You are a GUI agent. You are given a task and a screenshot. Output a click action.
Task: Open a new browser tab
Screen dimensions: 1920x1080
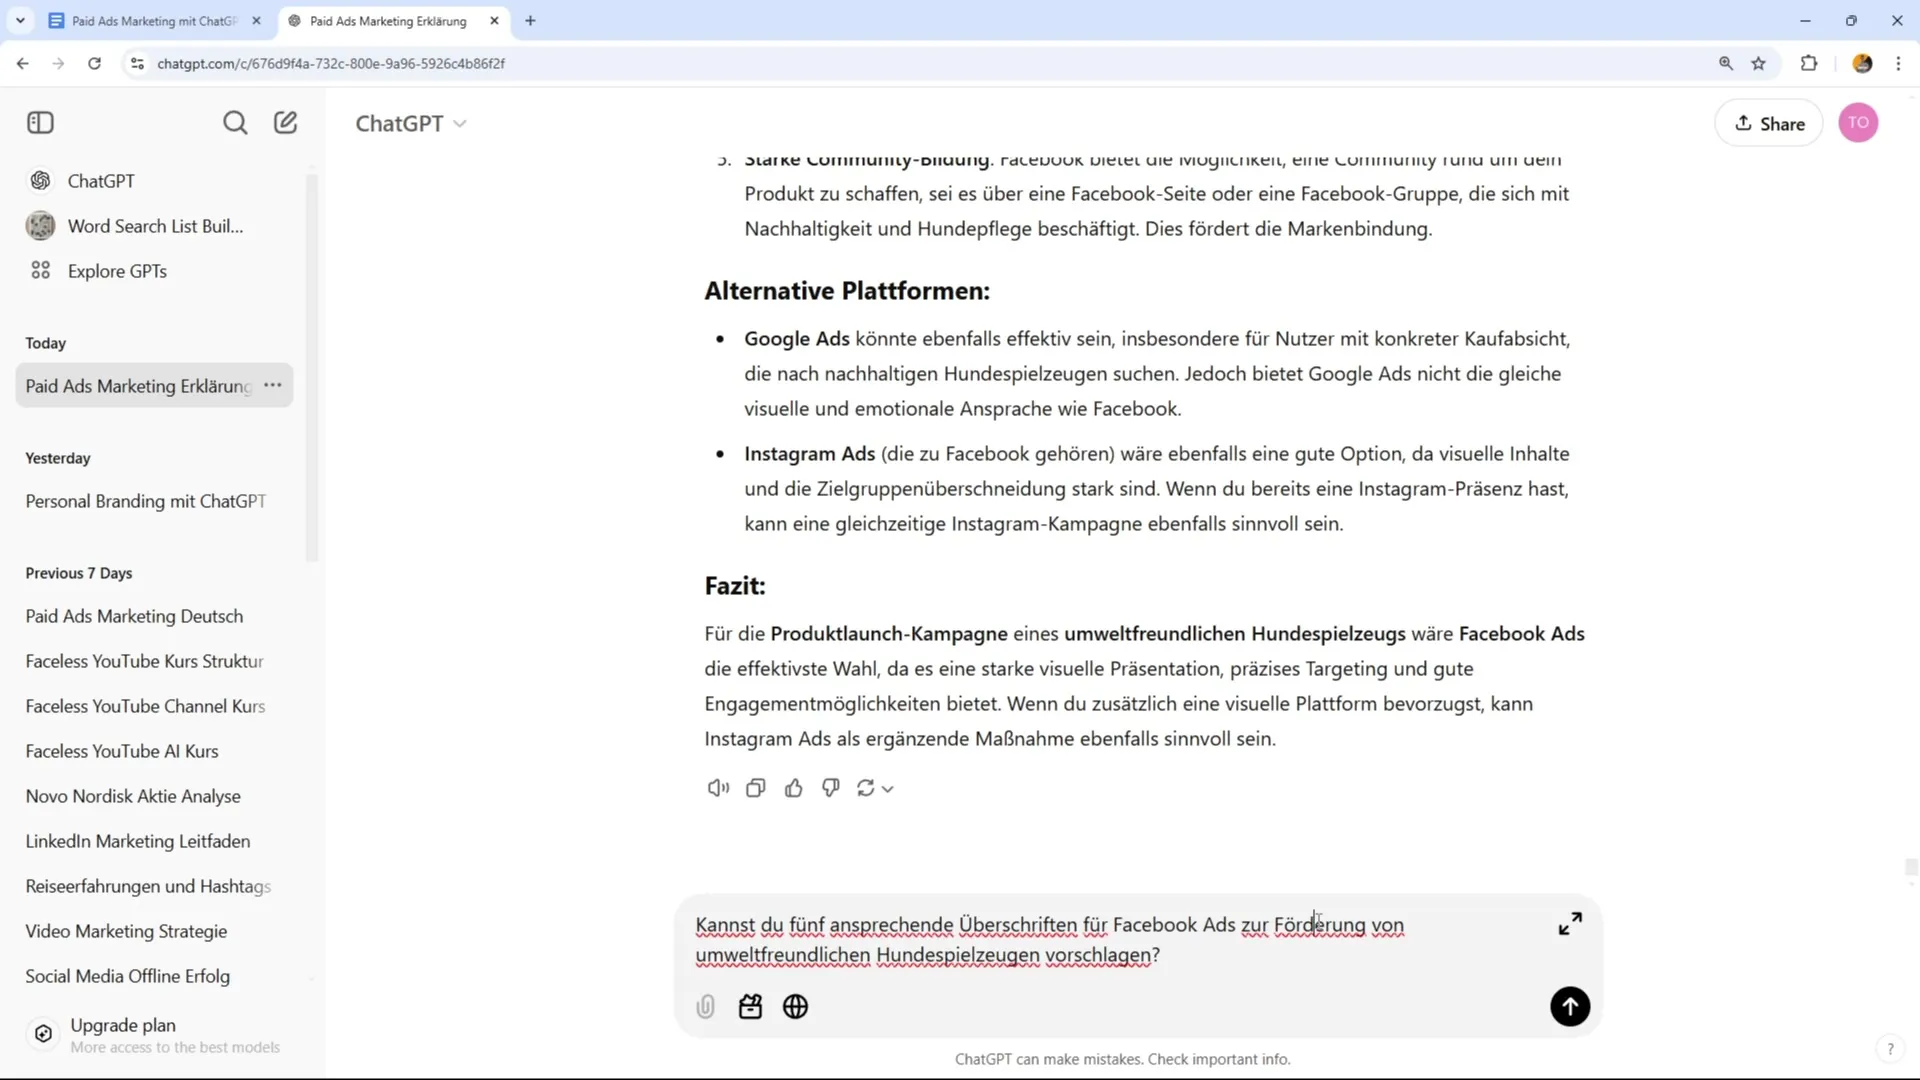531,20
